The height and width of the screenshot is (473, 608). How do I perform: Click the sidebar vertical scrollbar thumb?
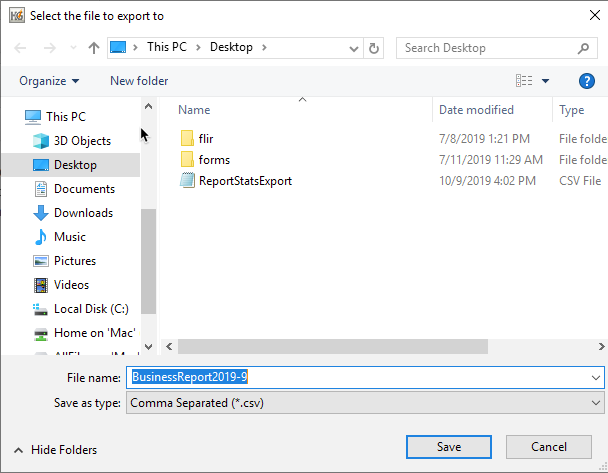[x=148, y=261]
